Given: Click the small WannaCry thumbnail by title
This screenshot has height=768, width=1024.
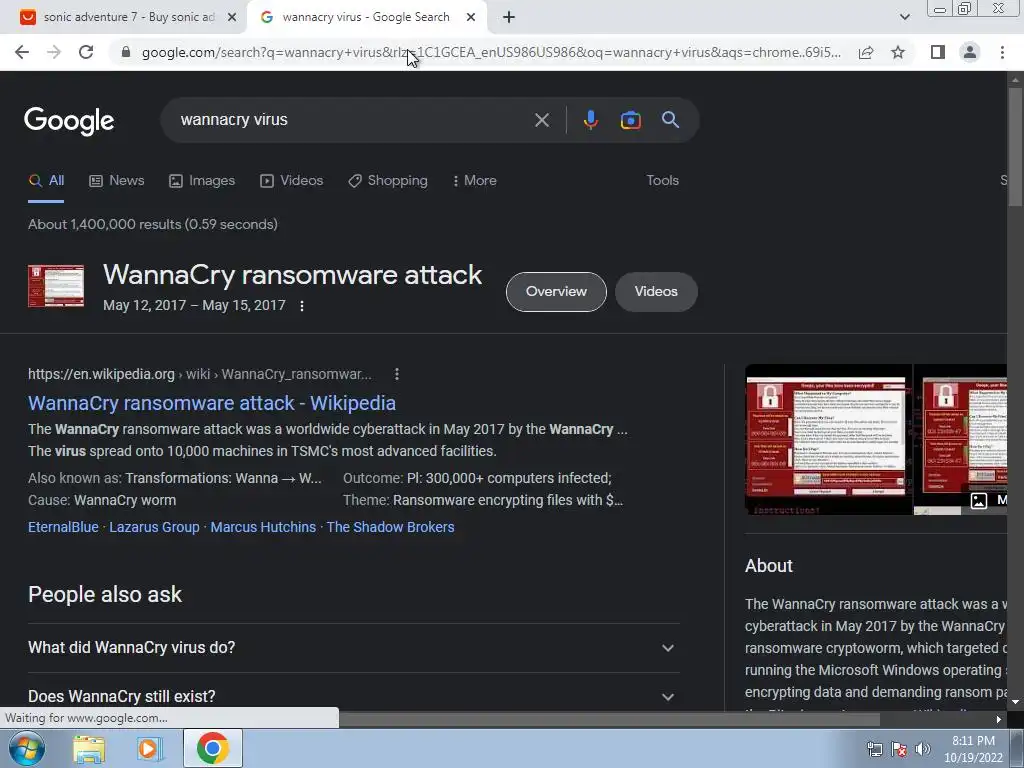Looking at the screenshot, I should point(56,286).
